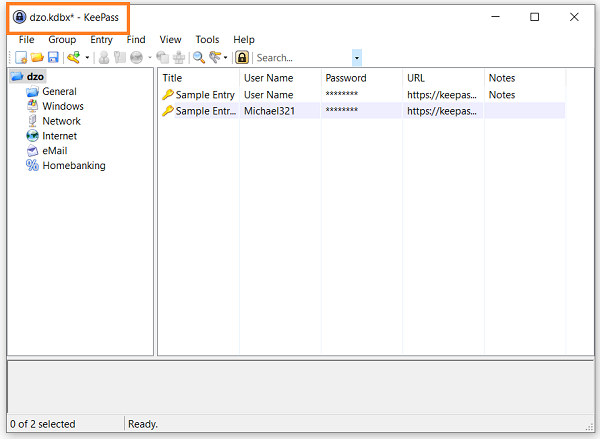Click the eMail envelope icon
This screenshot has width=600, height=439.
pyautogui.click(x=33, y=151)
